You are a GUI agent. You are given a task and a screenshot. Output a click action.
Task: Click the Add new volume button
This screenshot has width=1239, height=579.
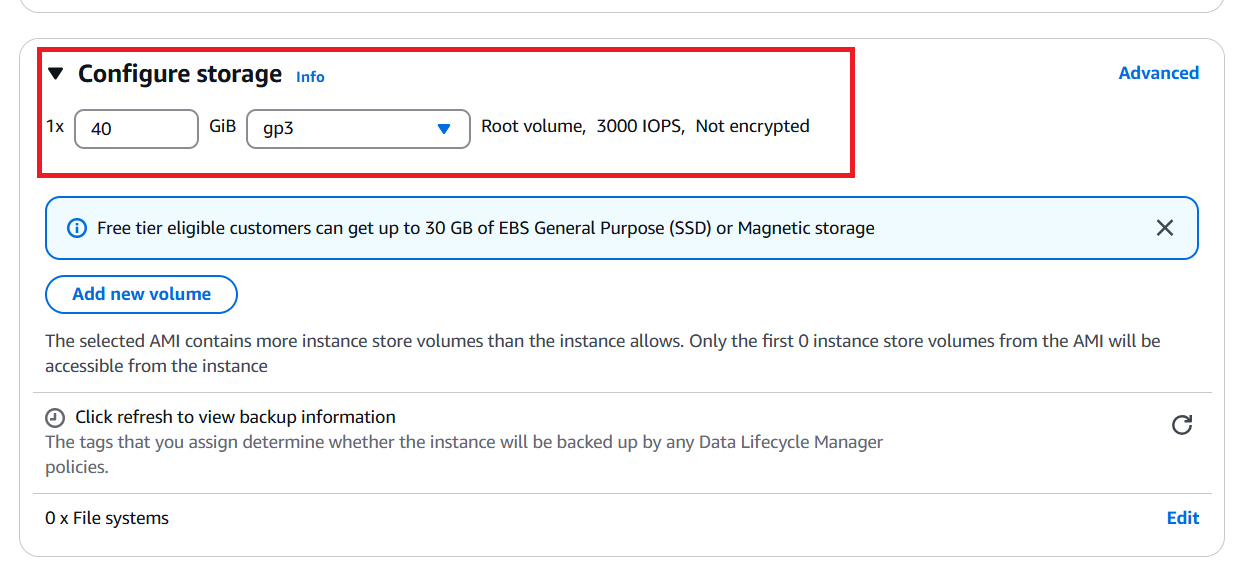tap(141, 294)
